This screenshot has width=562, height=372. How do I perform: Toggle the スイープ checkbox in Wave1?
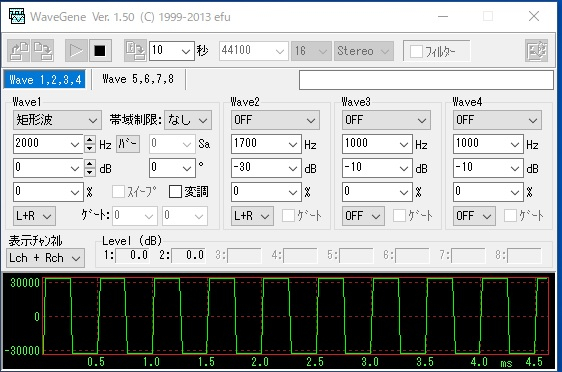point(118,192)
